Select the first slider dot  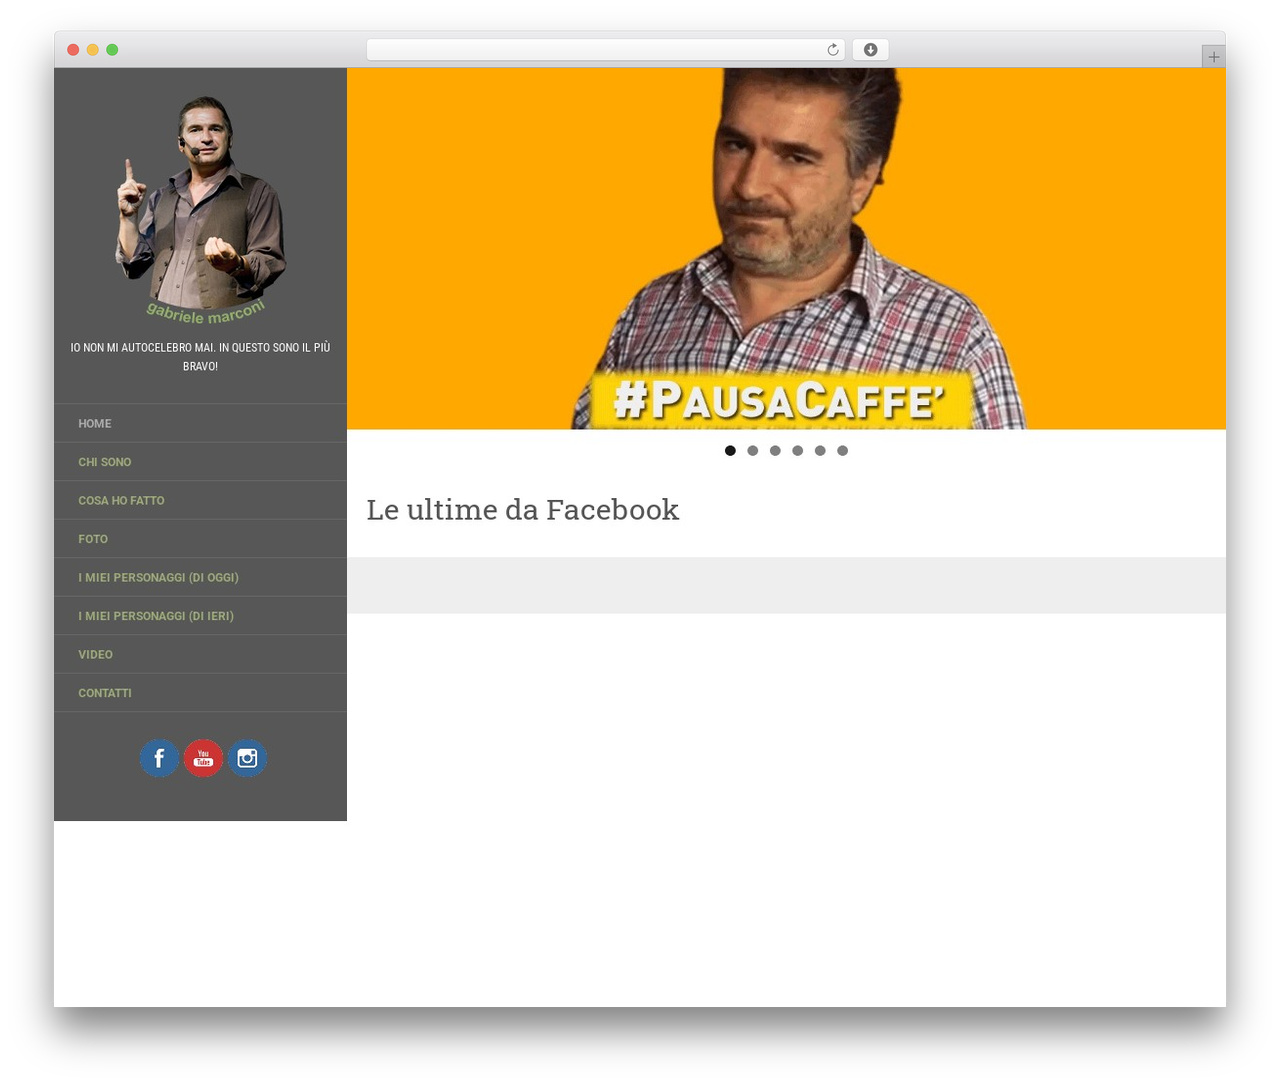(730, 451)
